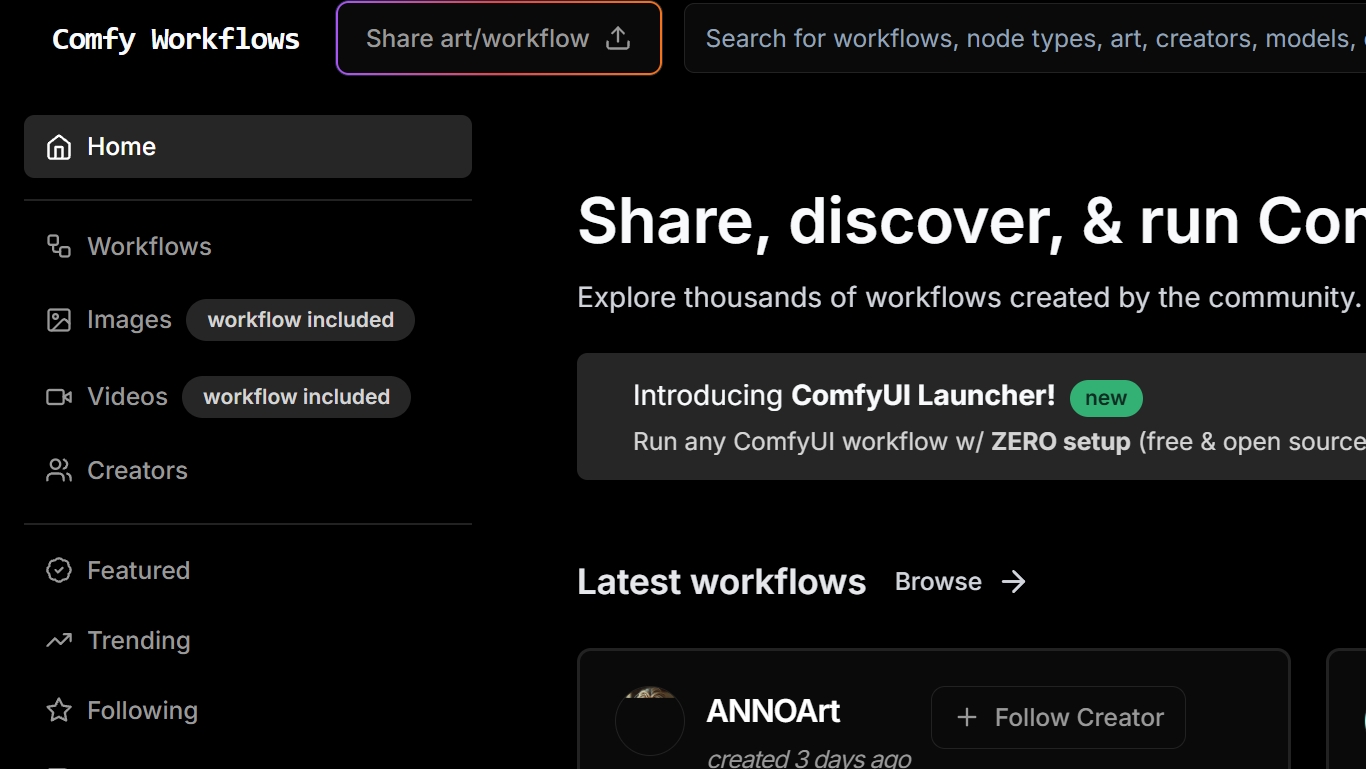This screenshot has width=1366, height=769.
Task: Click the Creators people icon
Action: click(x=59, y=470)
